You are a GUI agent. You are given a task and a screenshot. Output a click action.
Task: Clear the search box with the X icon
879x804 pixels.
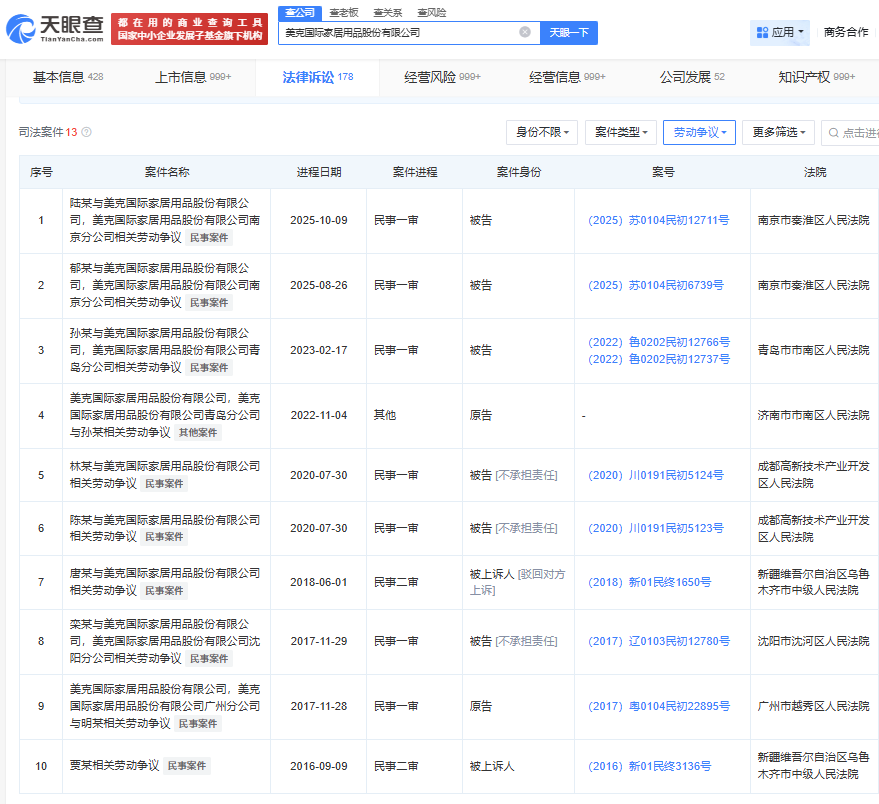click(525, 32)
